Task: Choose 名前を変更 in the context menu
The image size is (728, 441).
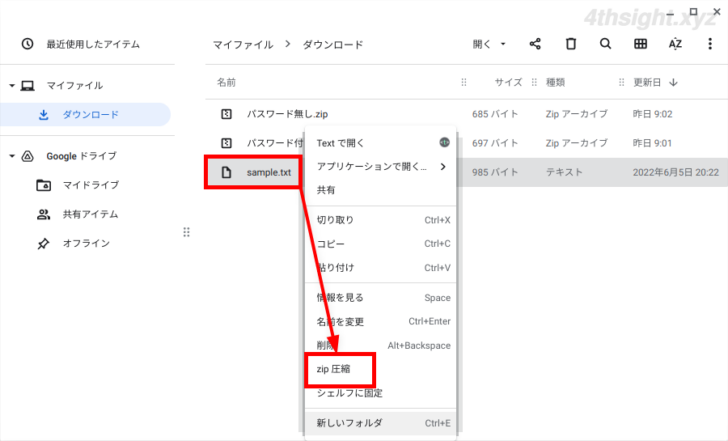Action: coord(381,321)
